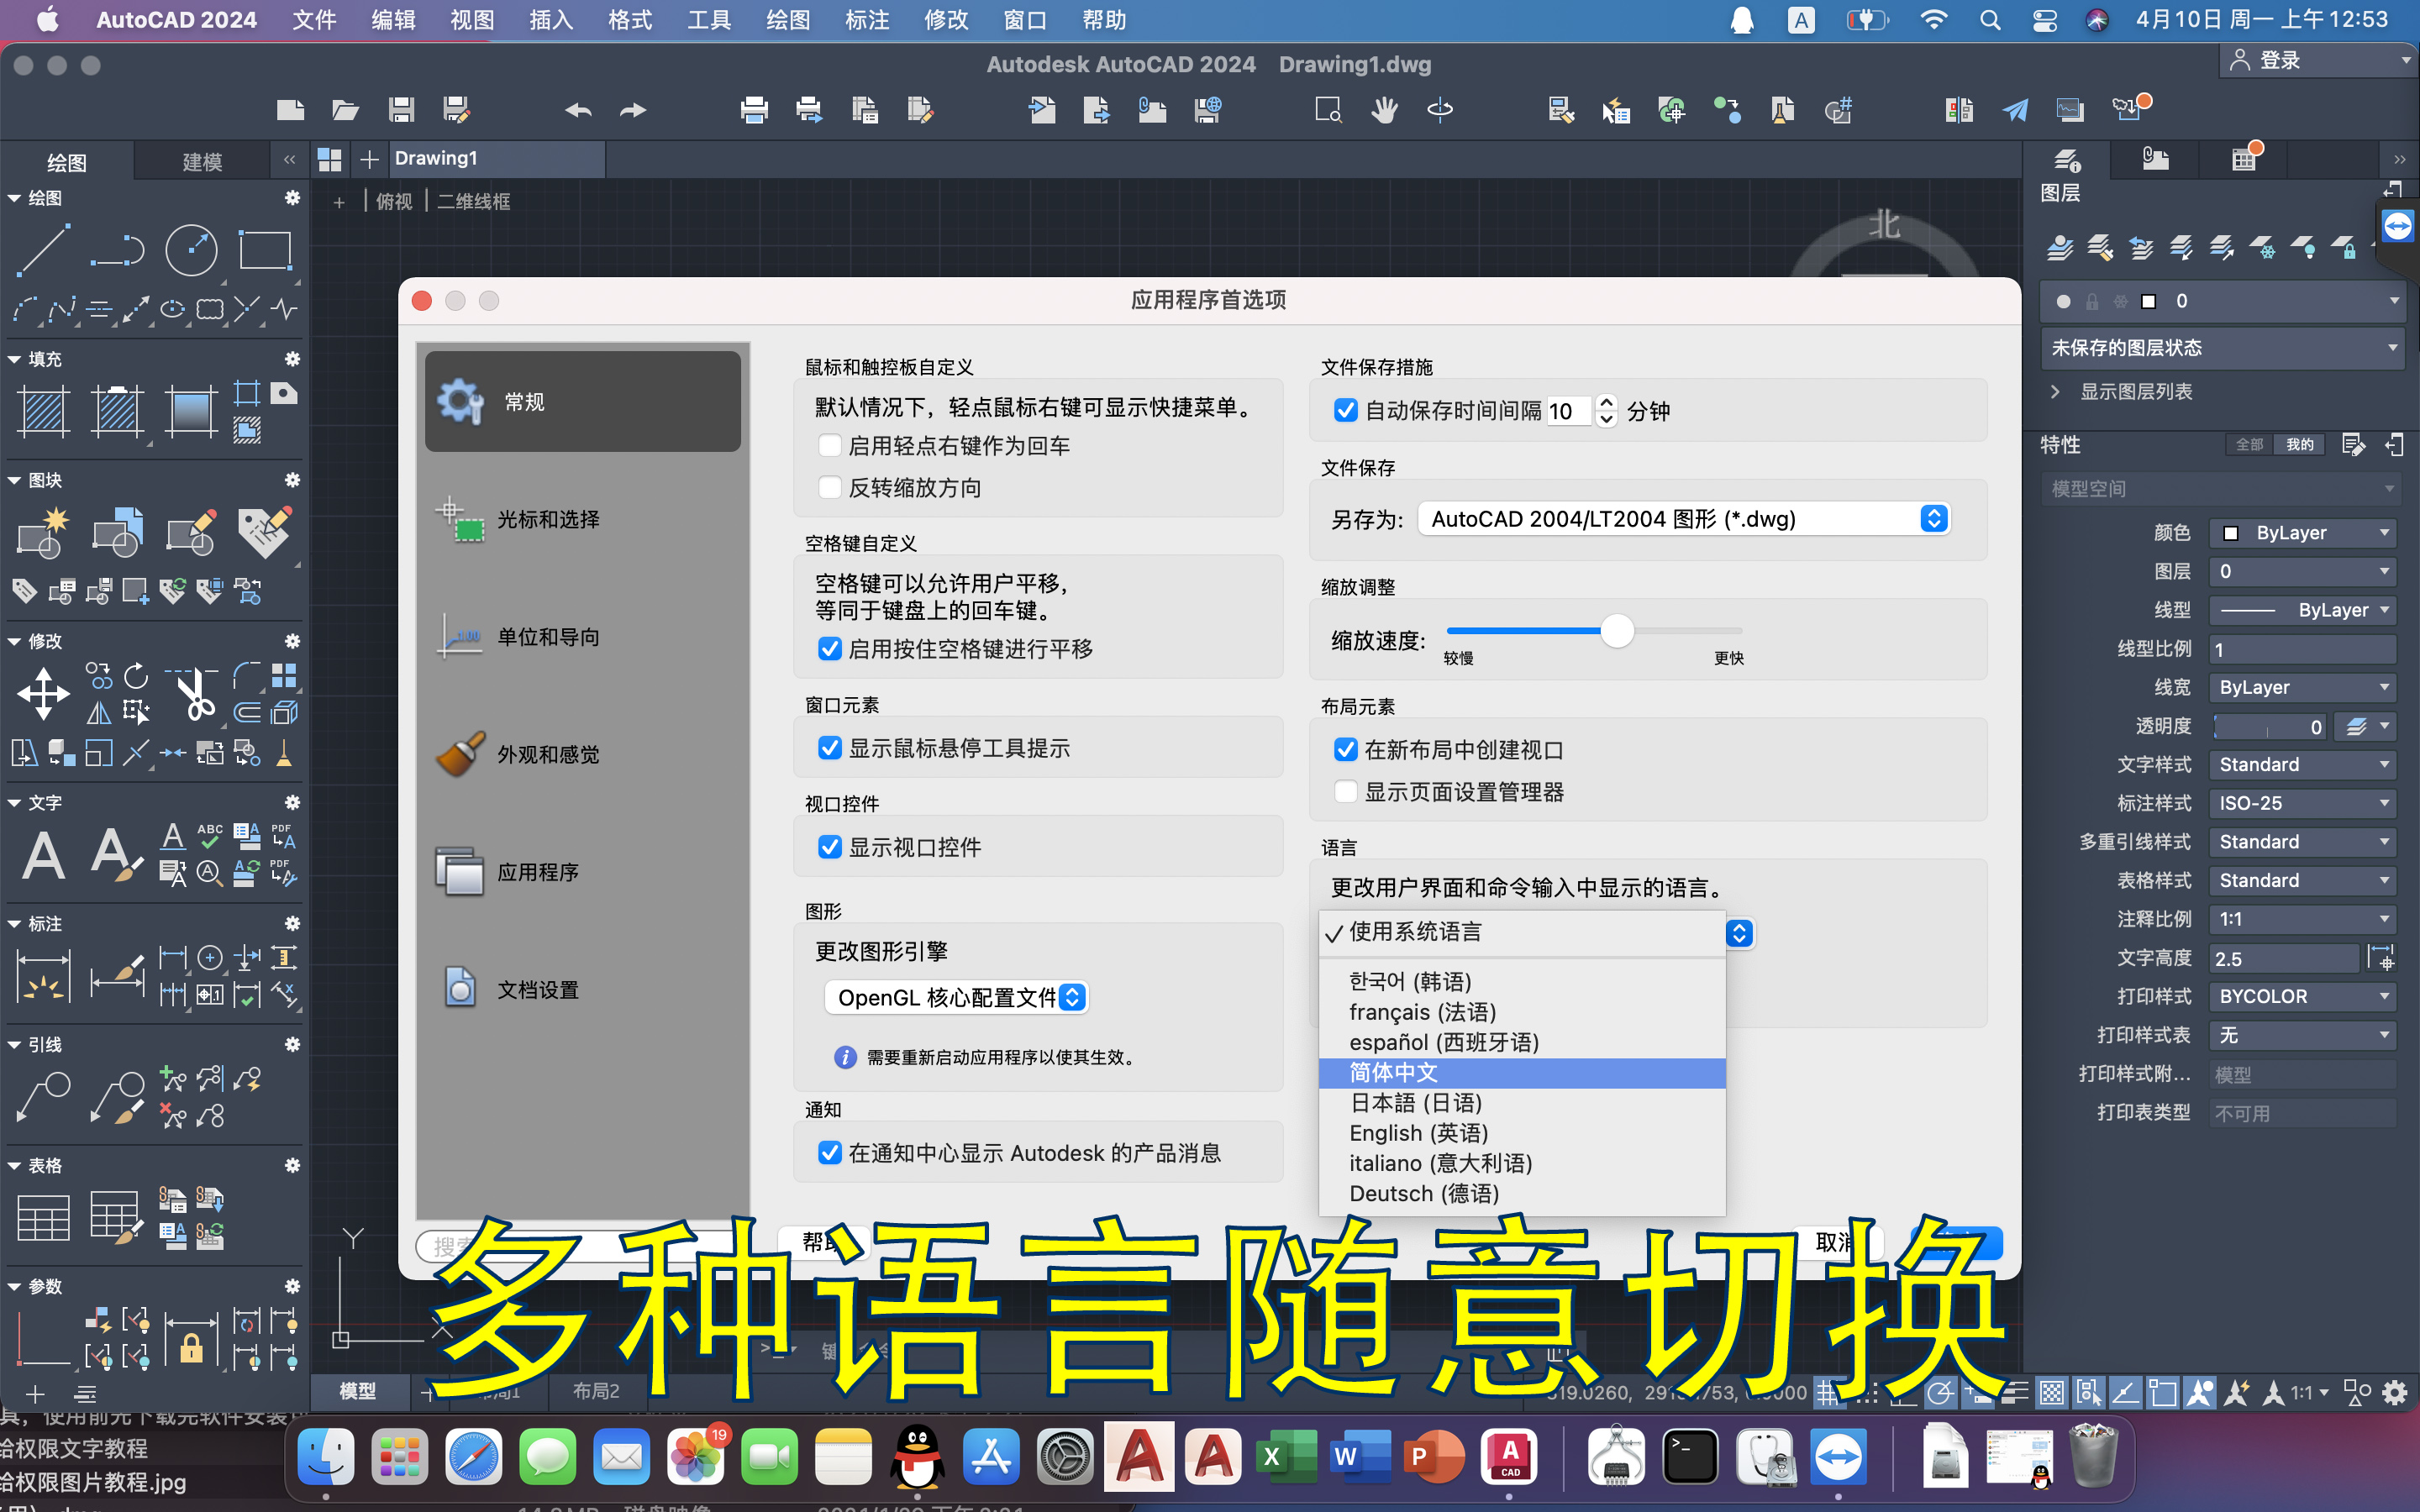The image size is (2420, 1512).
Task: Enable right-click as Enter checkbox
Action: [x=829, y=445]
